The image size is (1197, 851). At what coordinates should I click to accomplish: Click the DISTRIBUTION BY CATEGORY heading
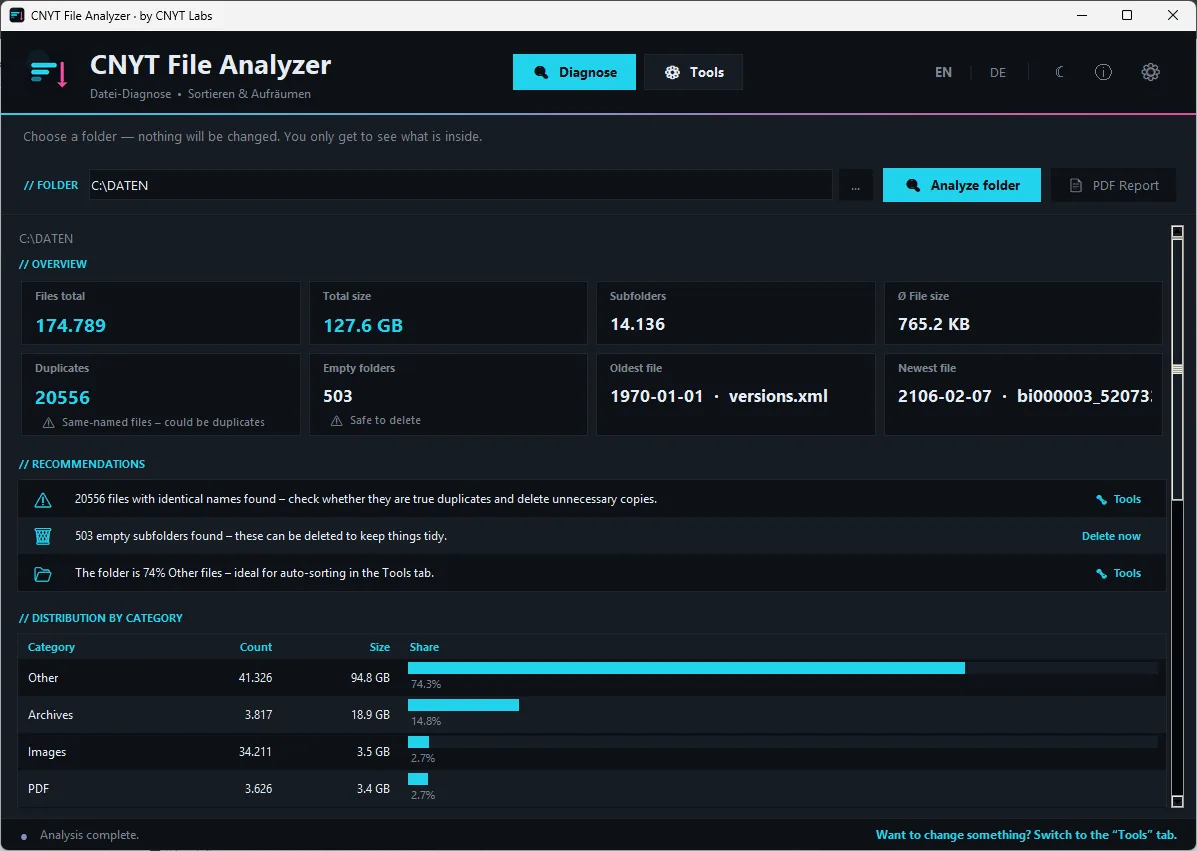coord(101,618)
